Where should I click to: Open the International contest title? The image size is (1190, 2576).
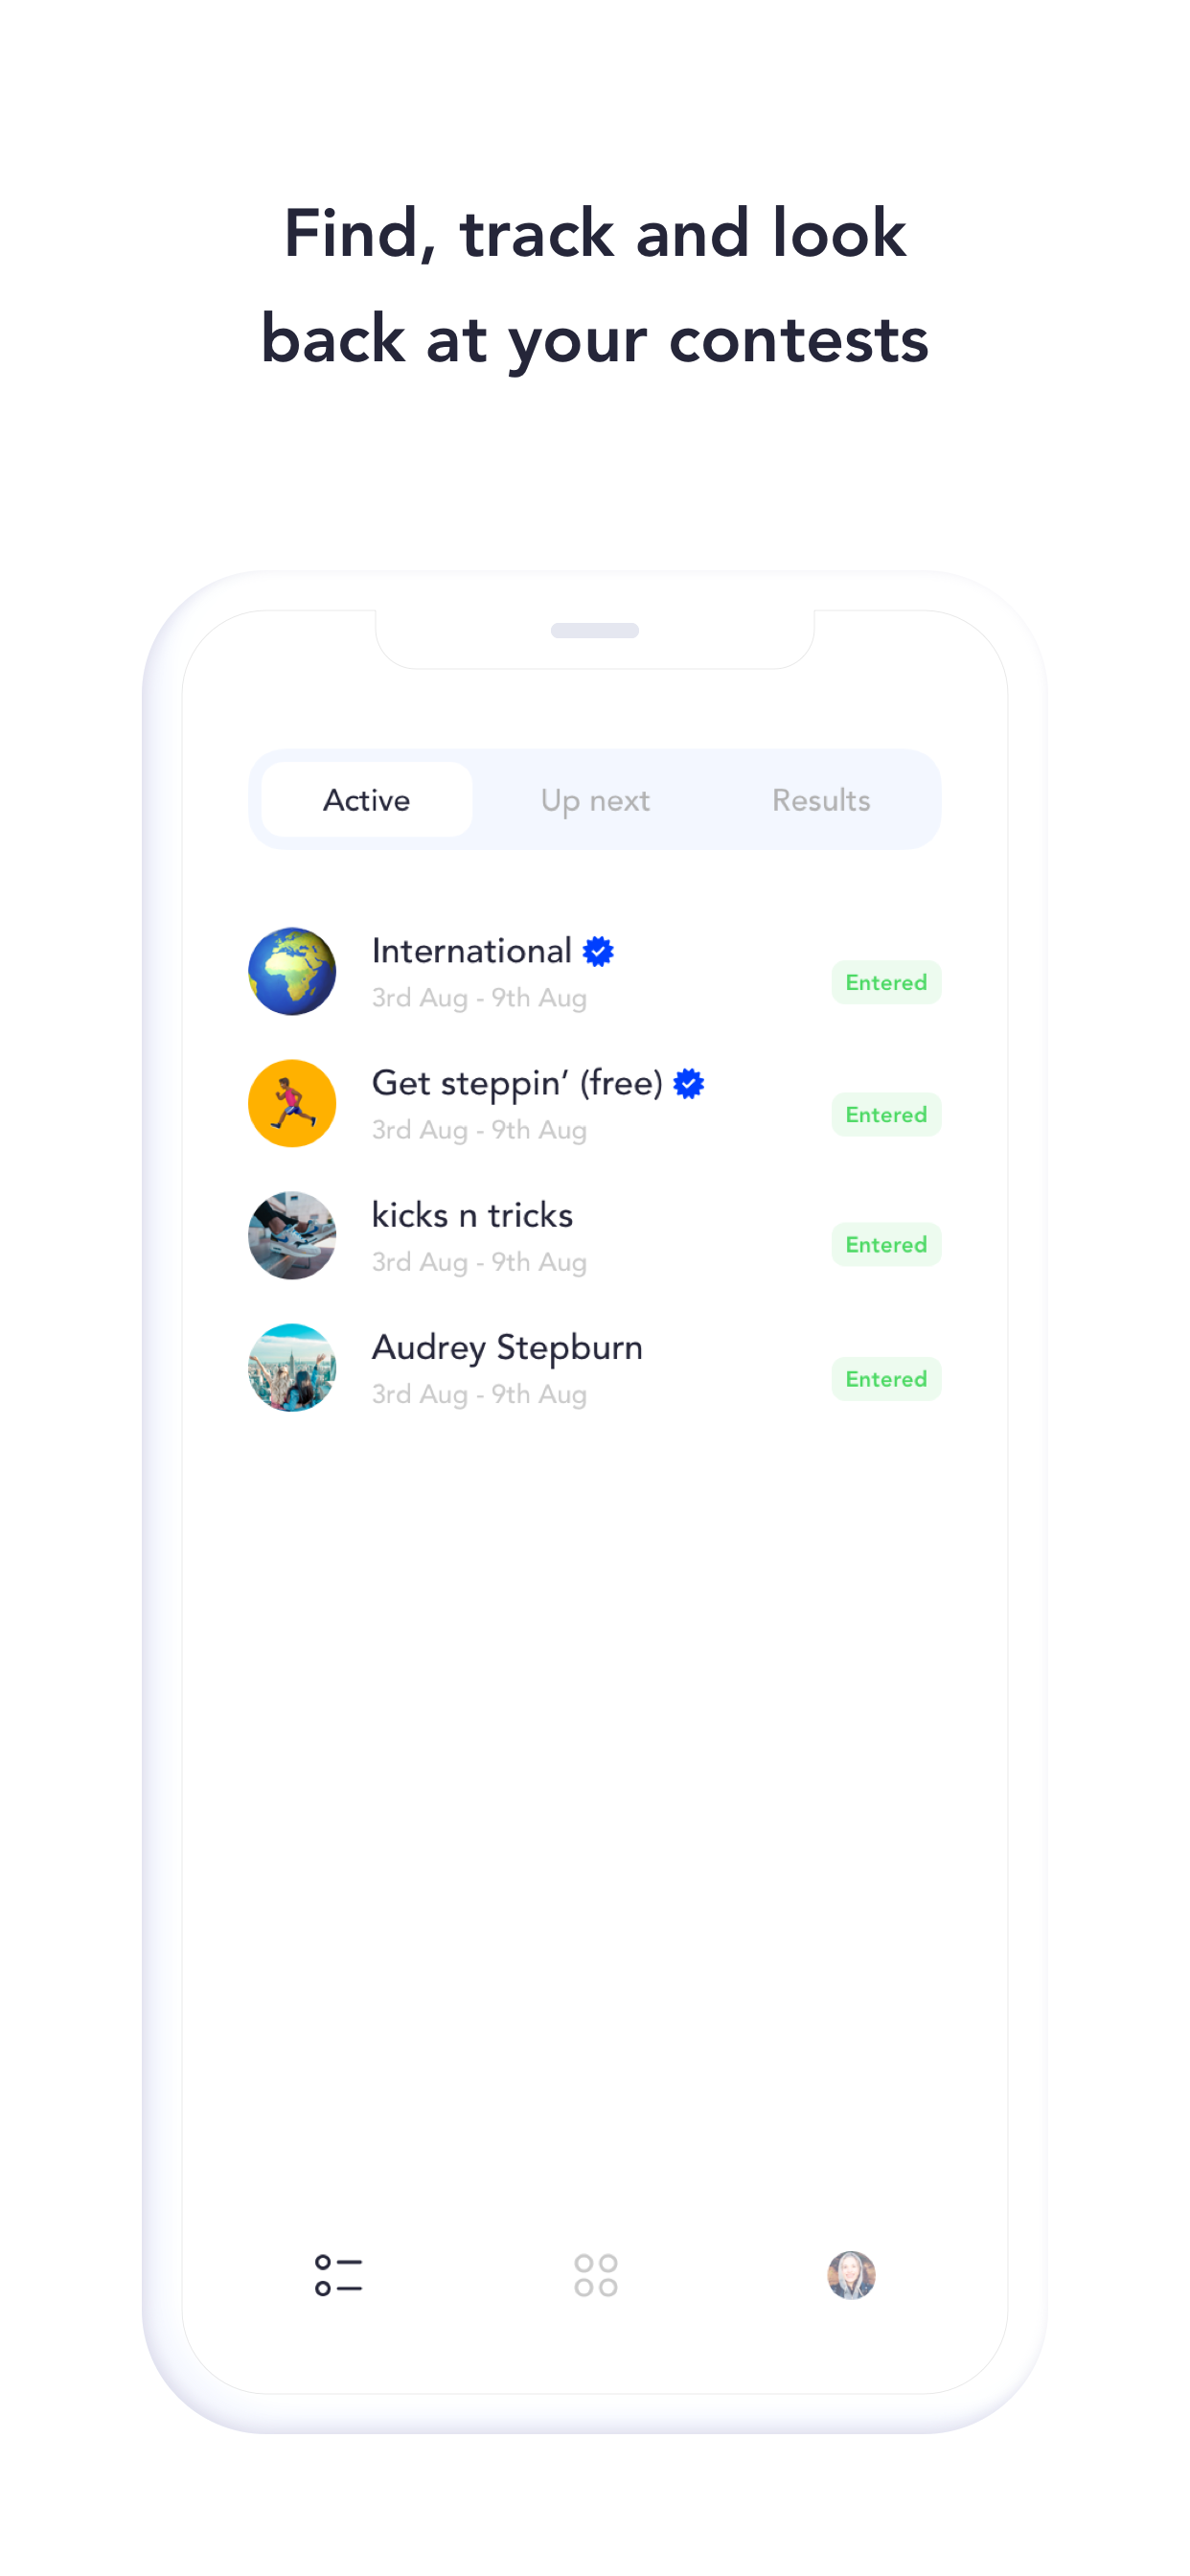pos(471,951)
